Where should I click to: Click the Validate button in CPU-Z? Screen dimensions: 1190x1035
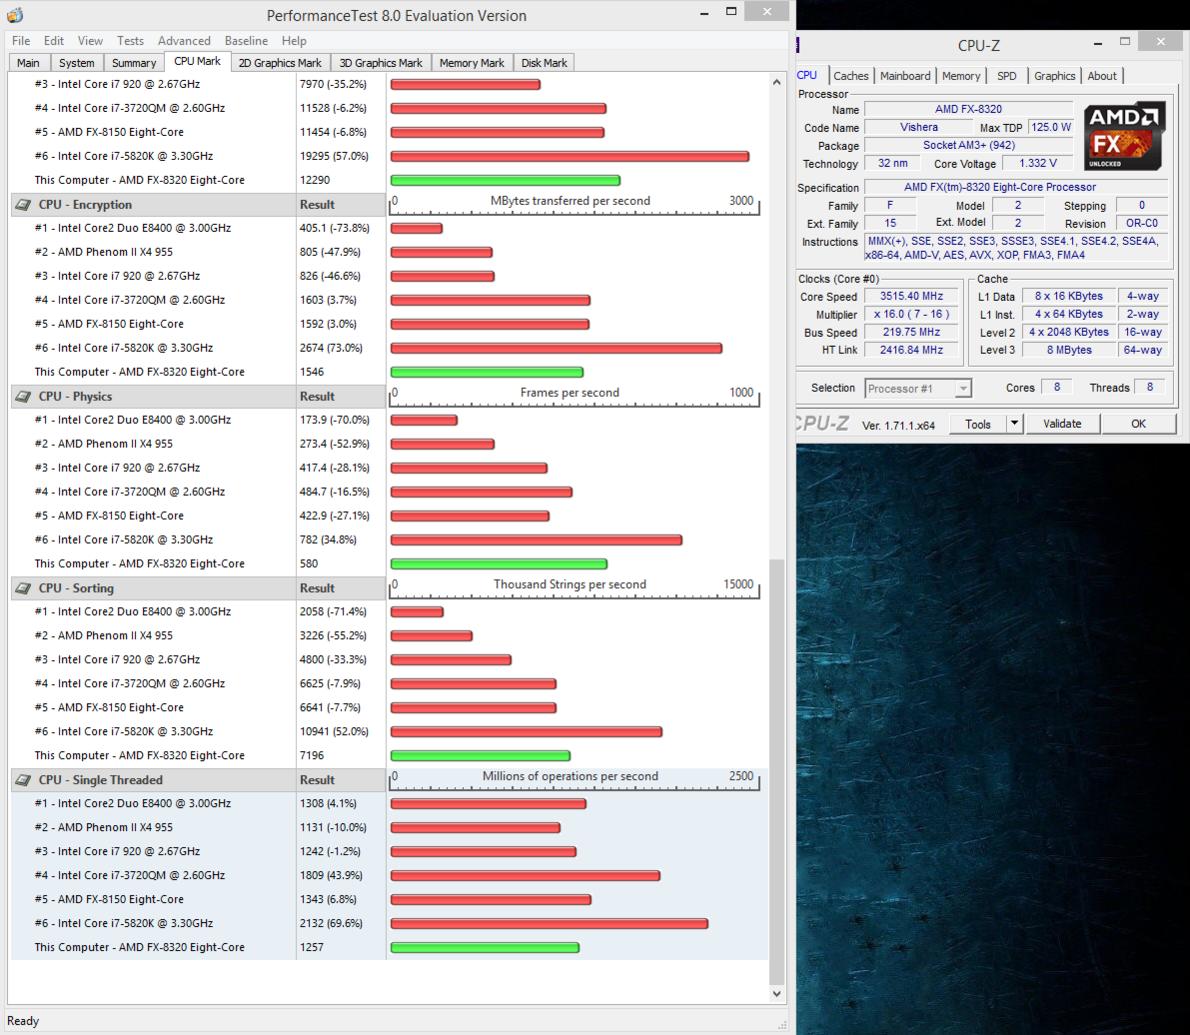1062,424
